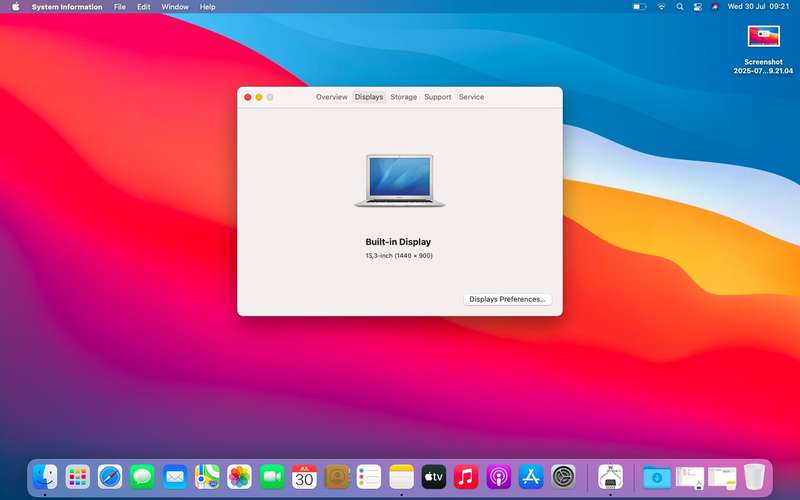The image size is (800, 500).
Task: Open Apple TV app in Dock
Action: click(x=434, y=477)
